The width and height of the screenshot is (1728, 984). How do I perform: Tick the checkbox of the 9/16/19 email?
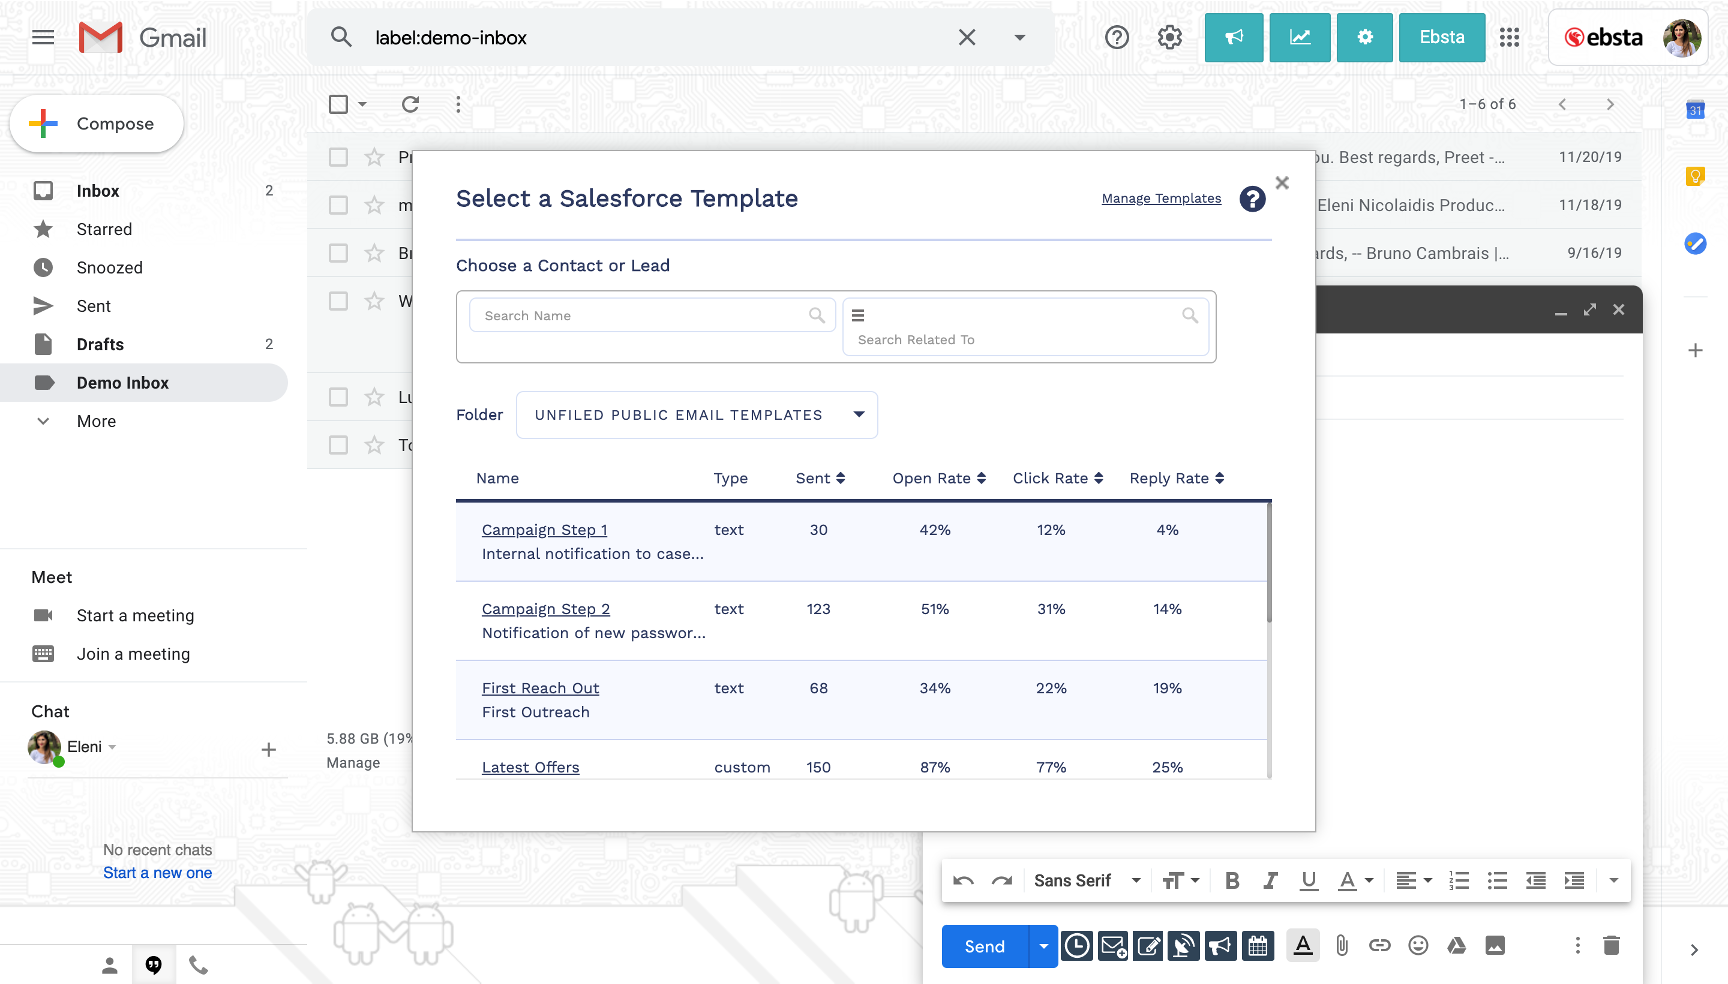tap(338, 253)
